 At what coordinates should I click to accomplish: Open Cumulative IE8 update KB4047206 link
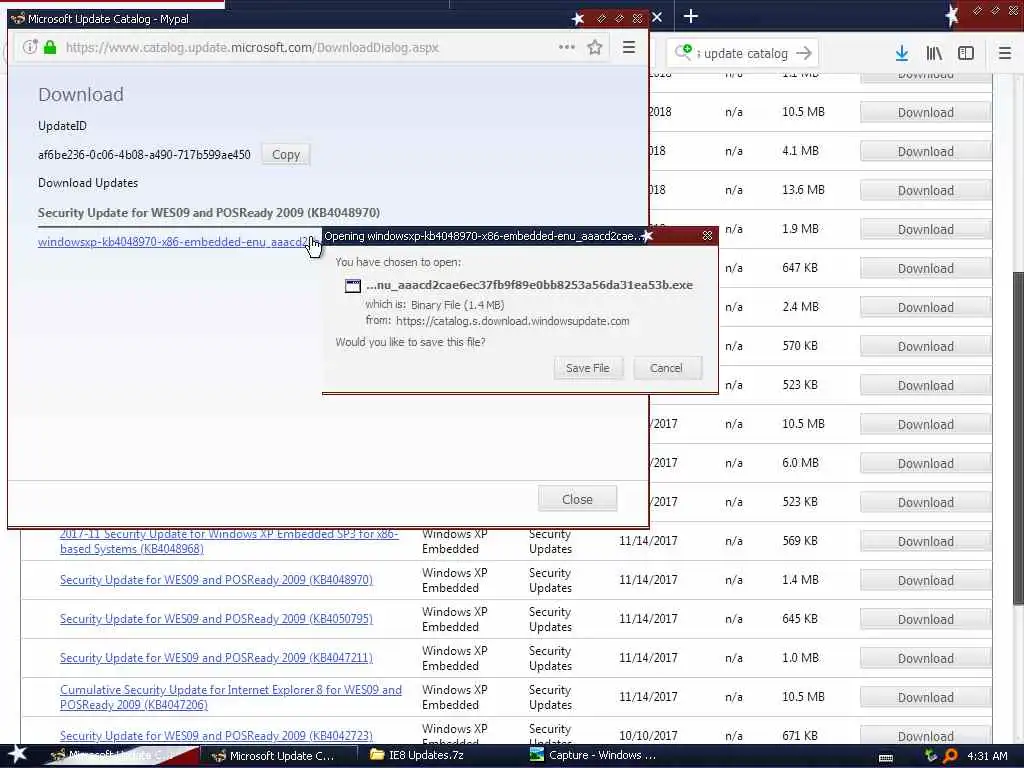pos(231,697)
